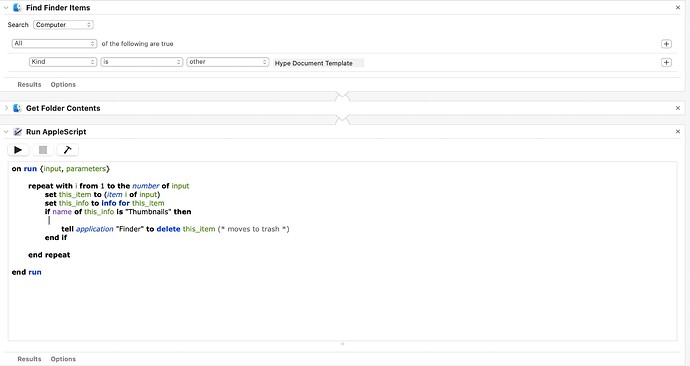
Task: Collapse the Find Finder Items action
Action: tap(6, 7)
